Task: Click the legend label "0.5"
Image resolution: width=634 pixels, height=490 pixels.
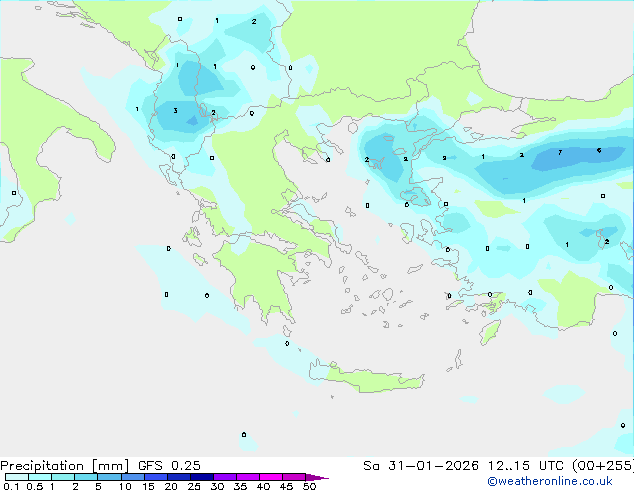Action: tap(35, 486)
